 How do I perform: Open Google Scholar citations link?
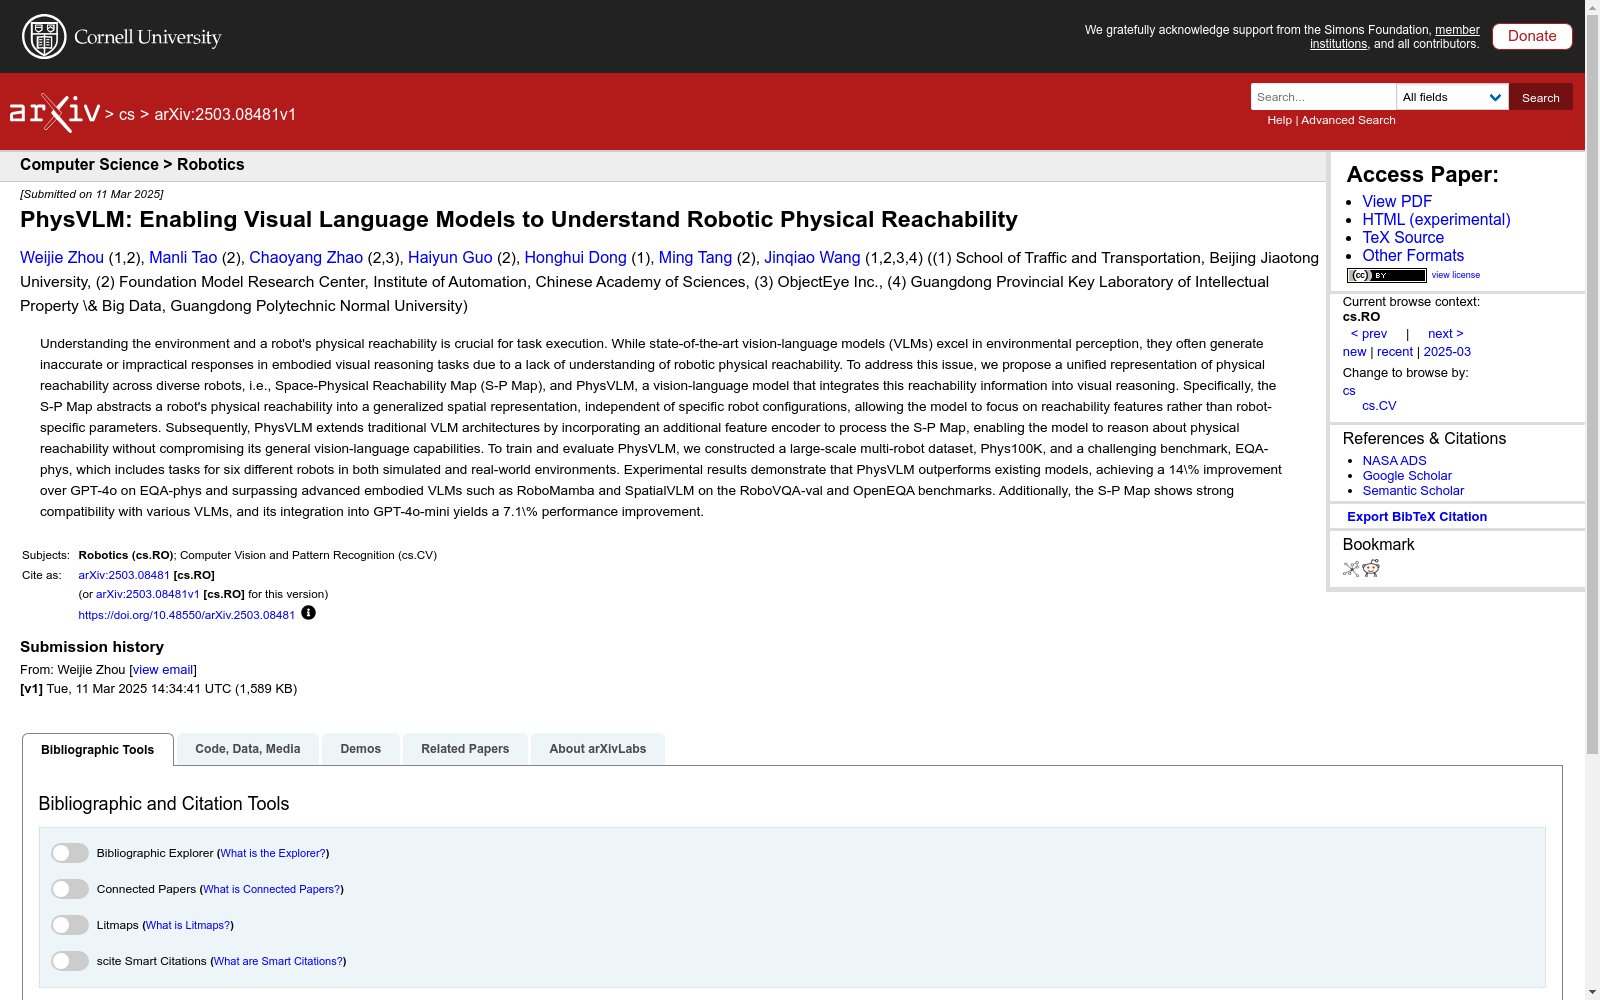click(1407, 476)
